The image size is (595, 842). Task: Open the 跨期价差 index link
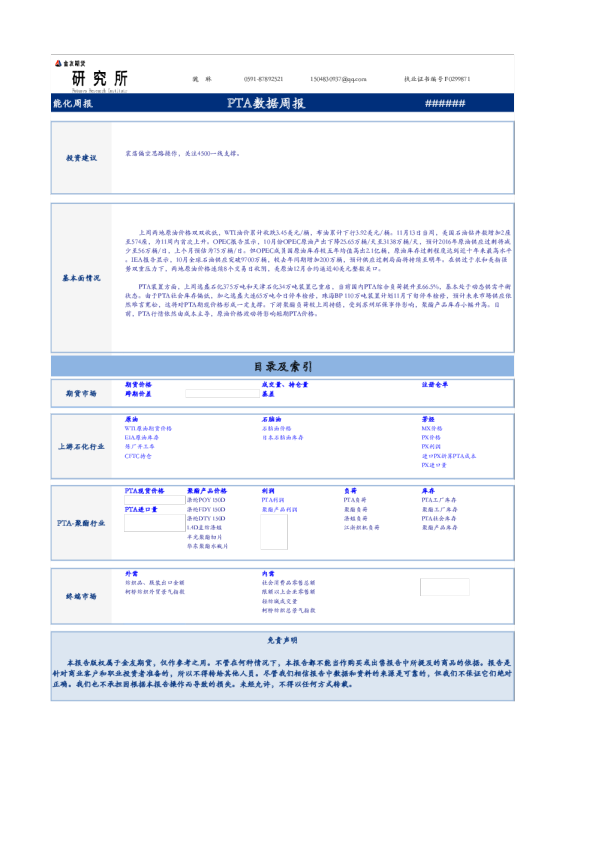click(x=138, y=394)
